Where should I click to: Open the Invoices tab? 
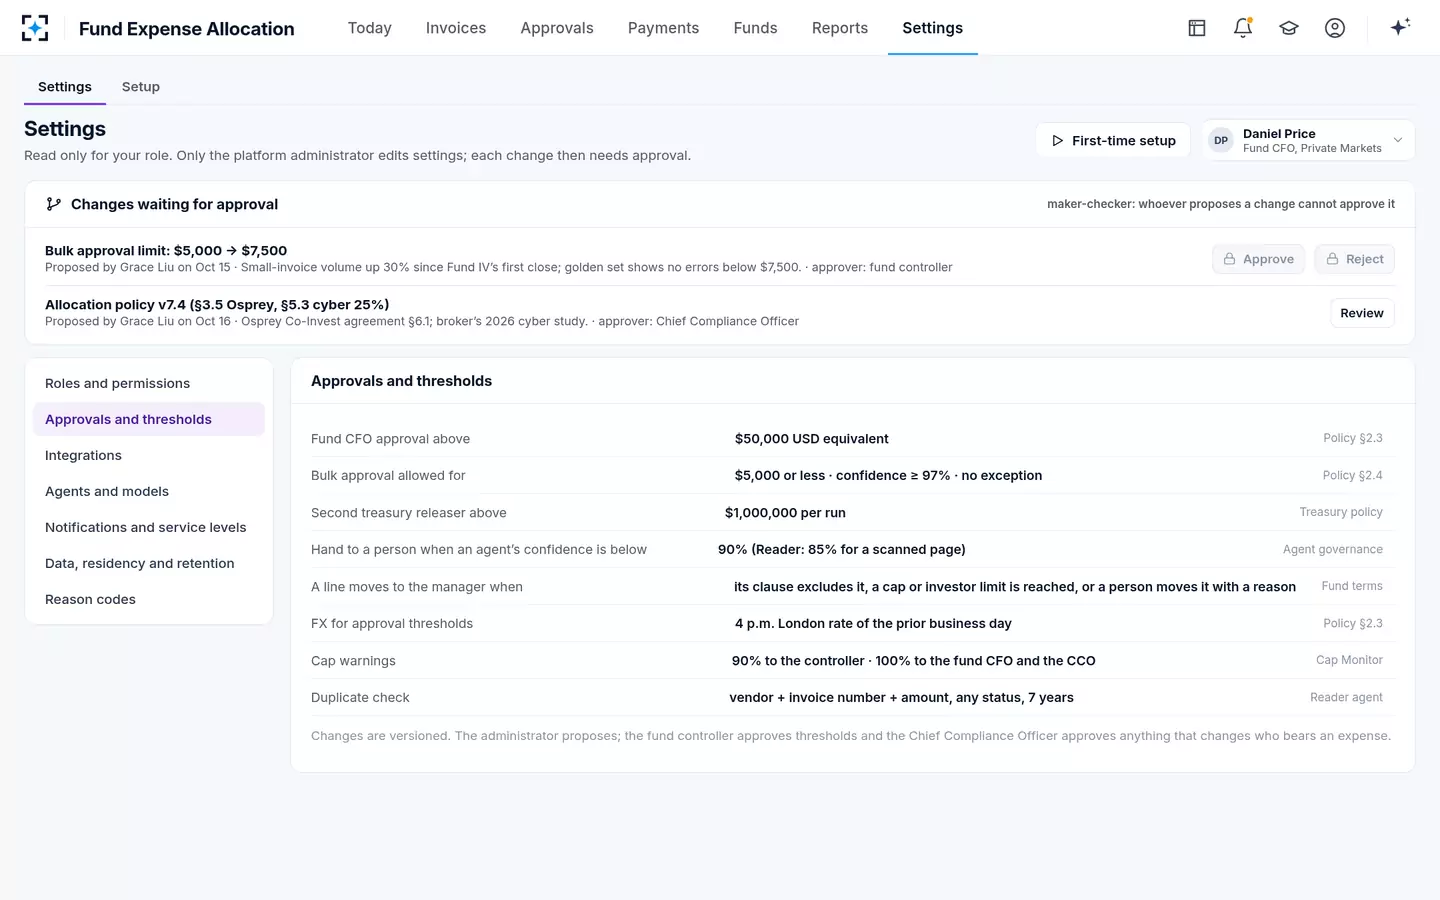coord(456,28)
